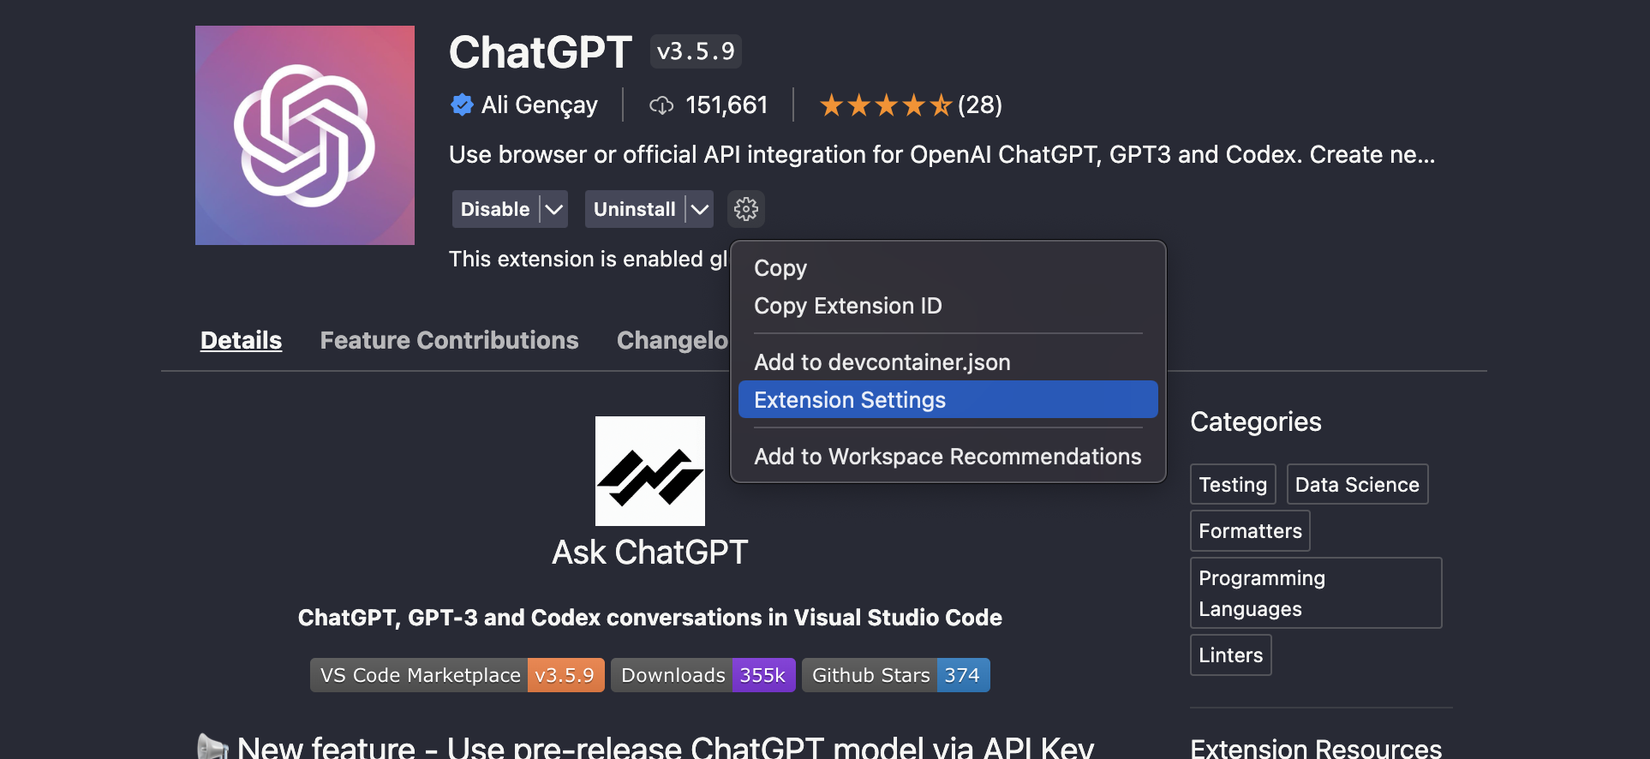This screenshot has width=1650, height=759.
Task: Expand the Disable dropdown arrow
Action: click(554, 209)
